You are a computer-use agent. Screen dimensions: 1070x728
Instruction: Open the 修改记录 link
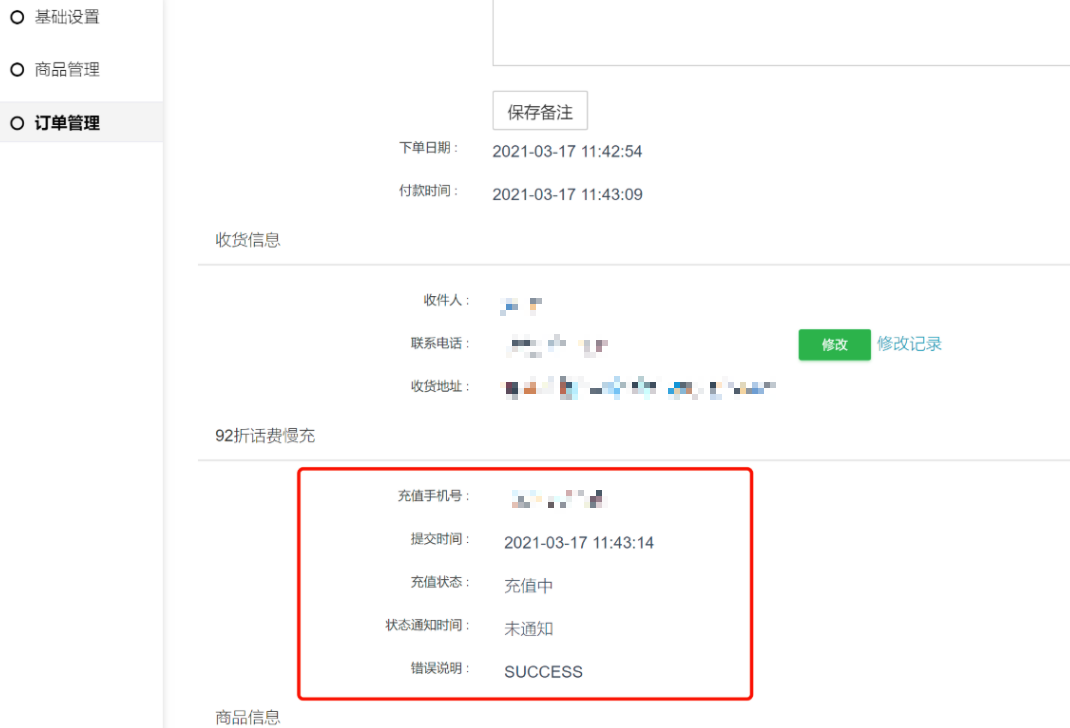click(909, 343)
